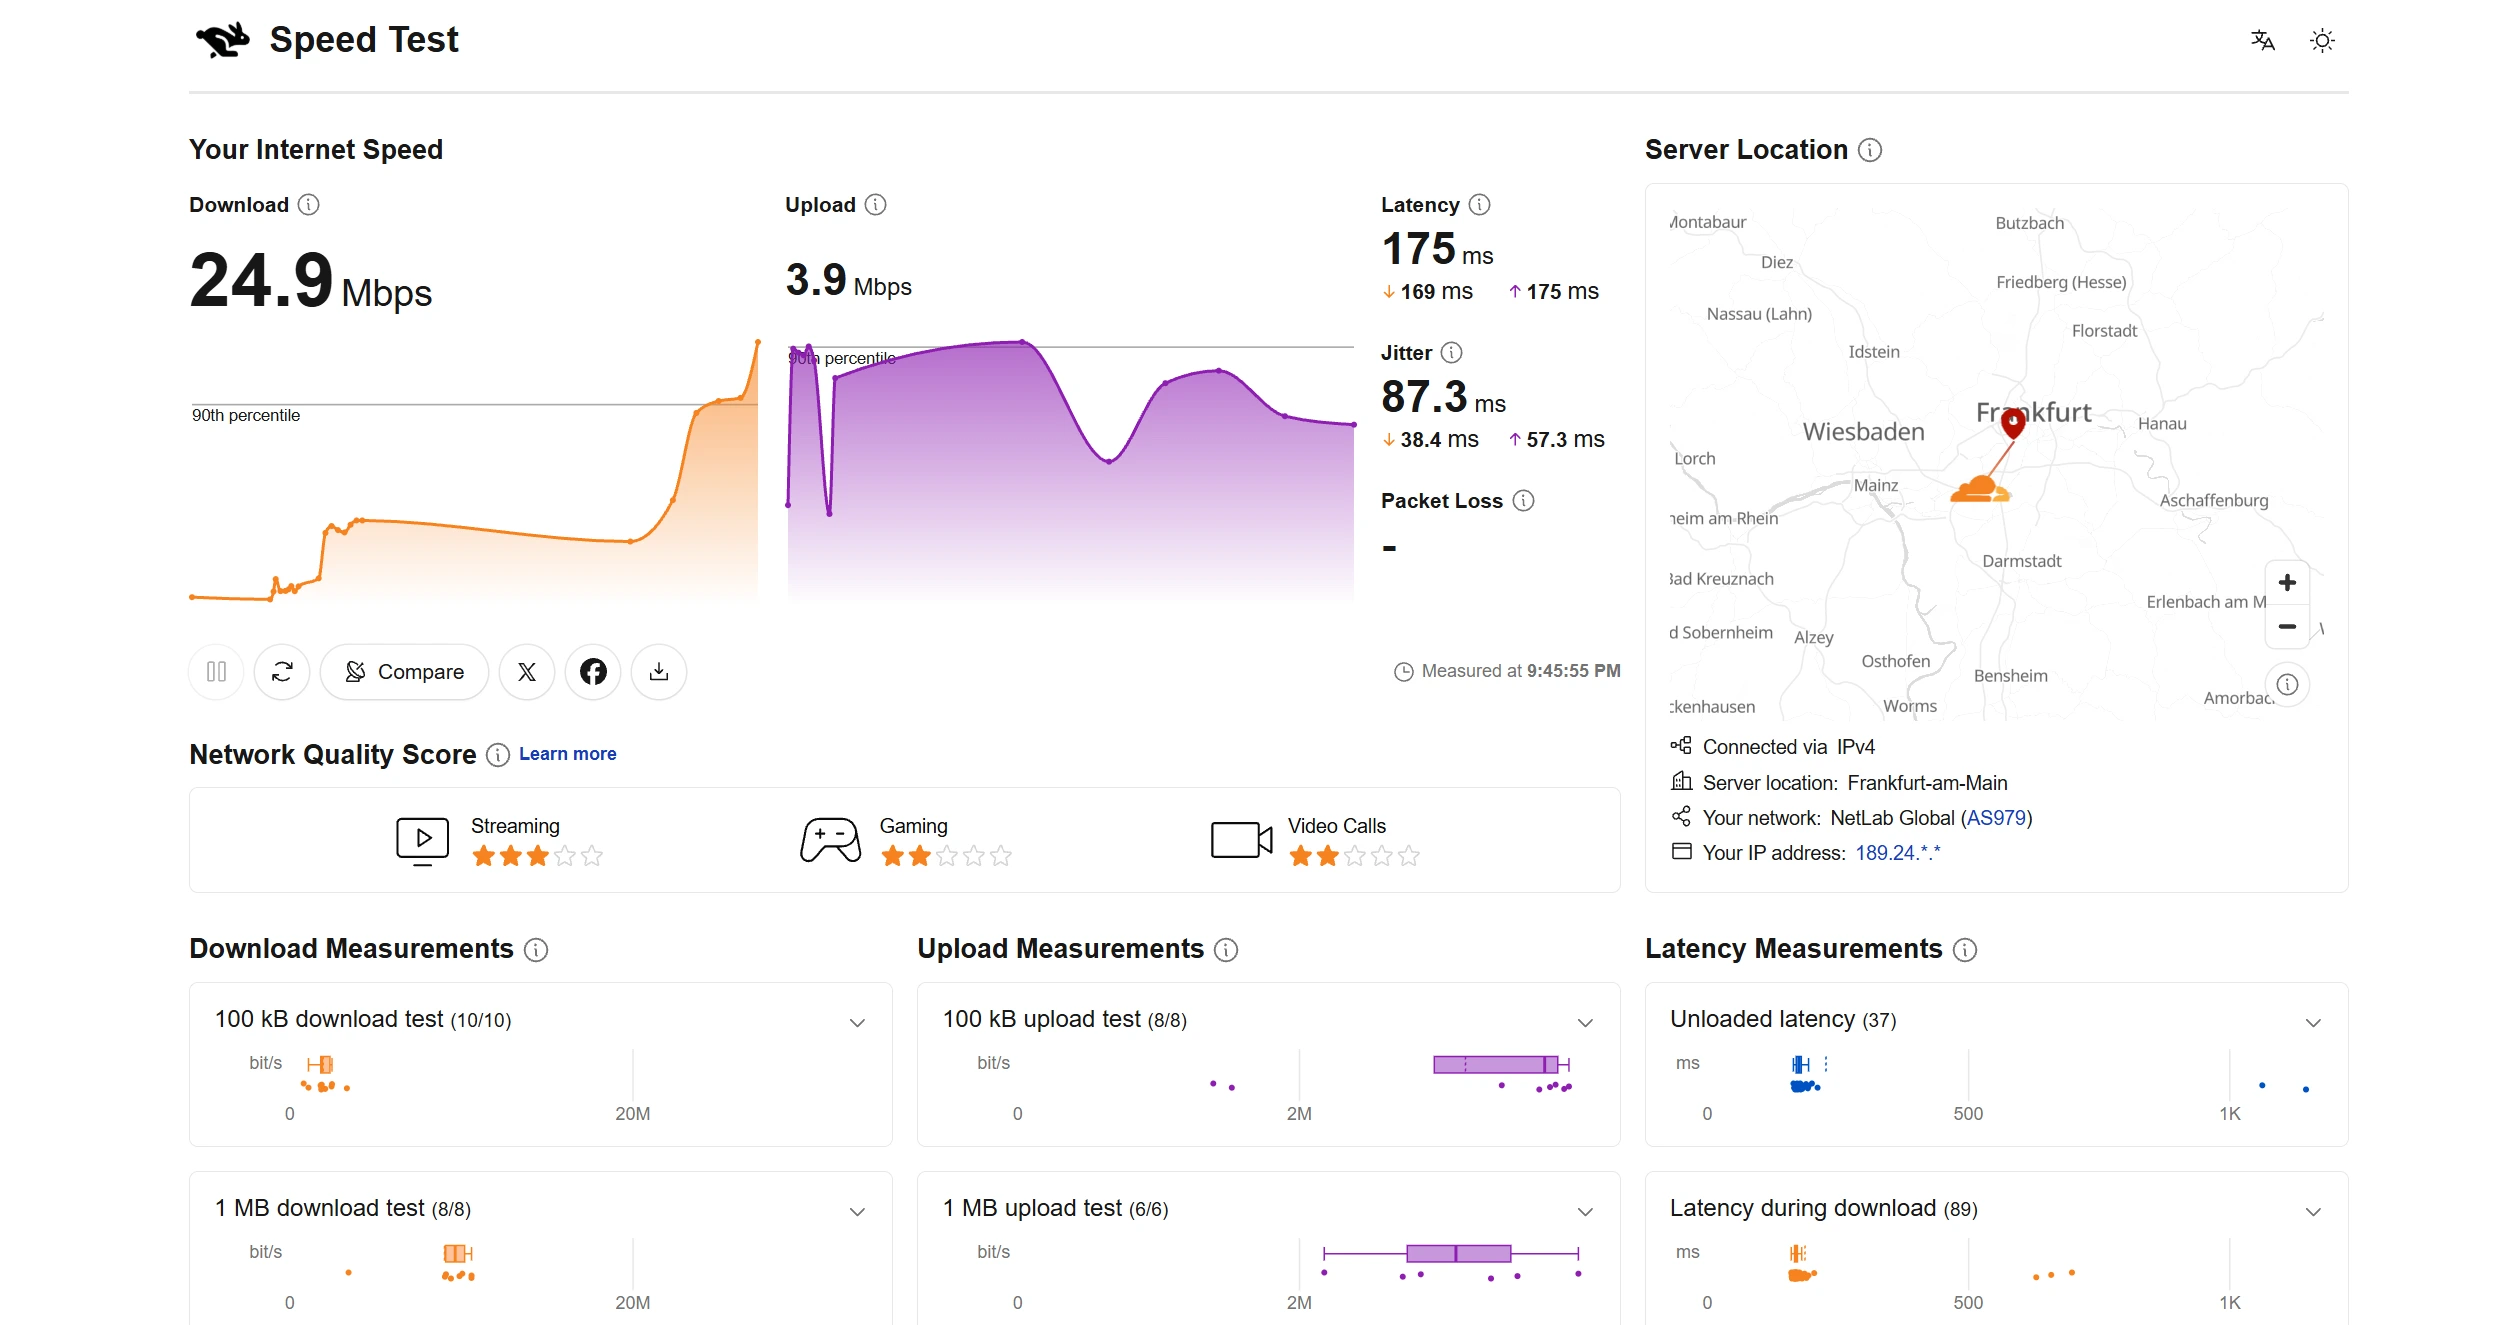Click the Server location: Frankfurt-am-Main text
2503x1325 pixels.
[1855, 783]
